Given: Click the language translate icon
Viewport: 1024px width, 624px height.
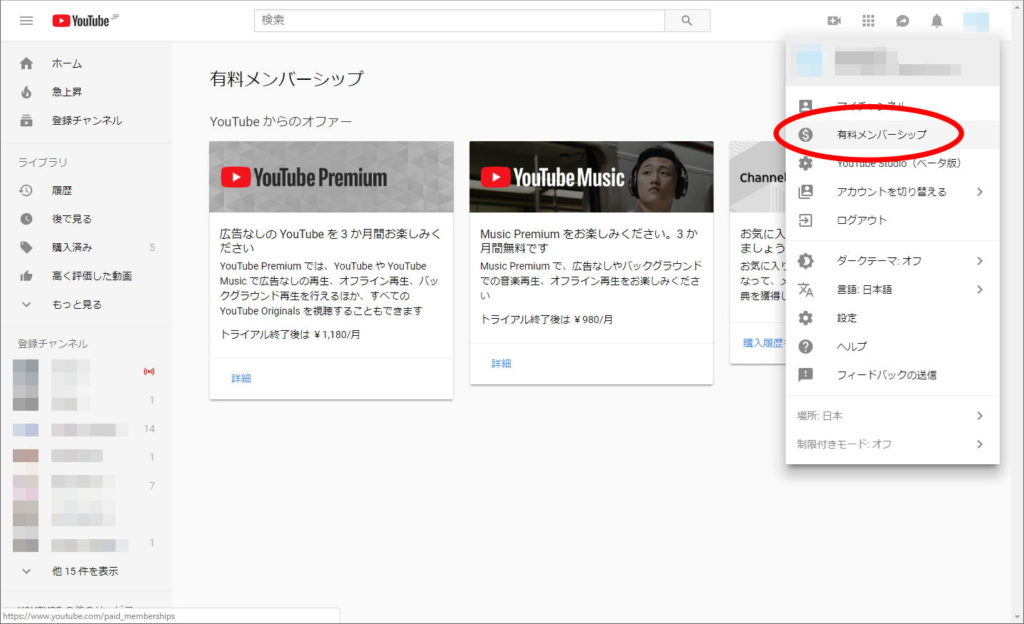Looking at the screenshot, I should tap(806, 290).
